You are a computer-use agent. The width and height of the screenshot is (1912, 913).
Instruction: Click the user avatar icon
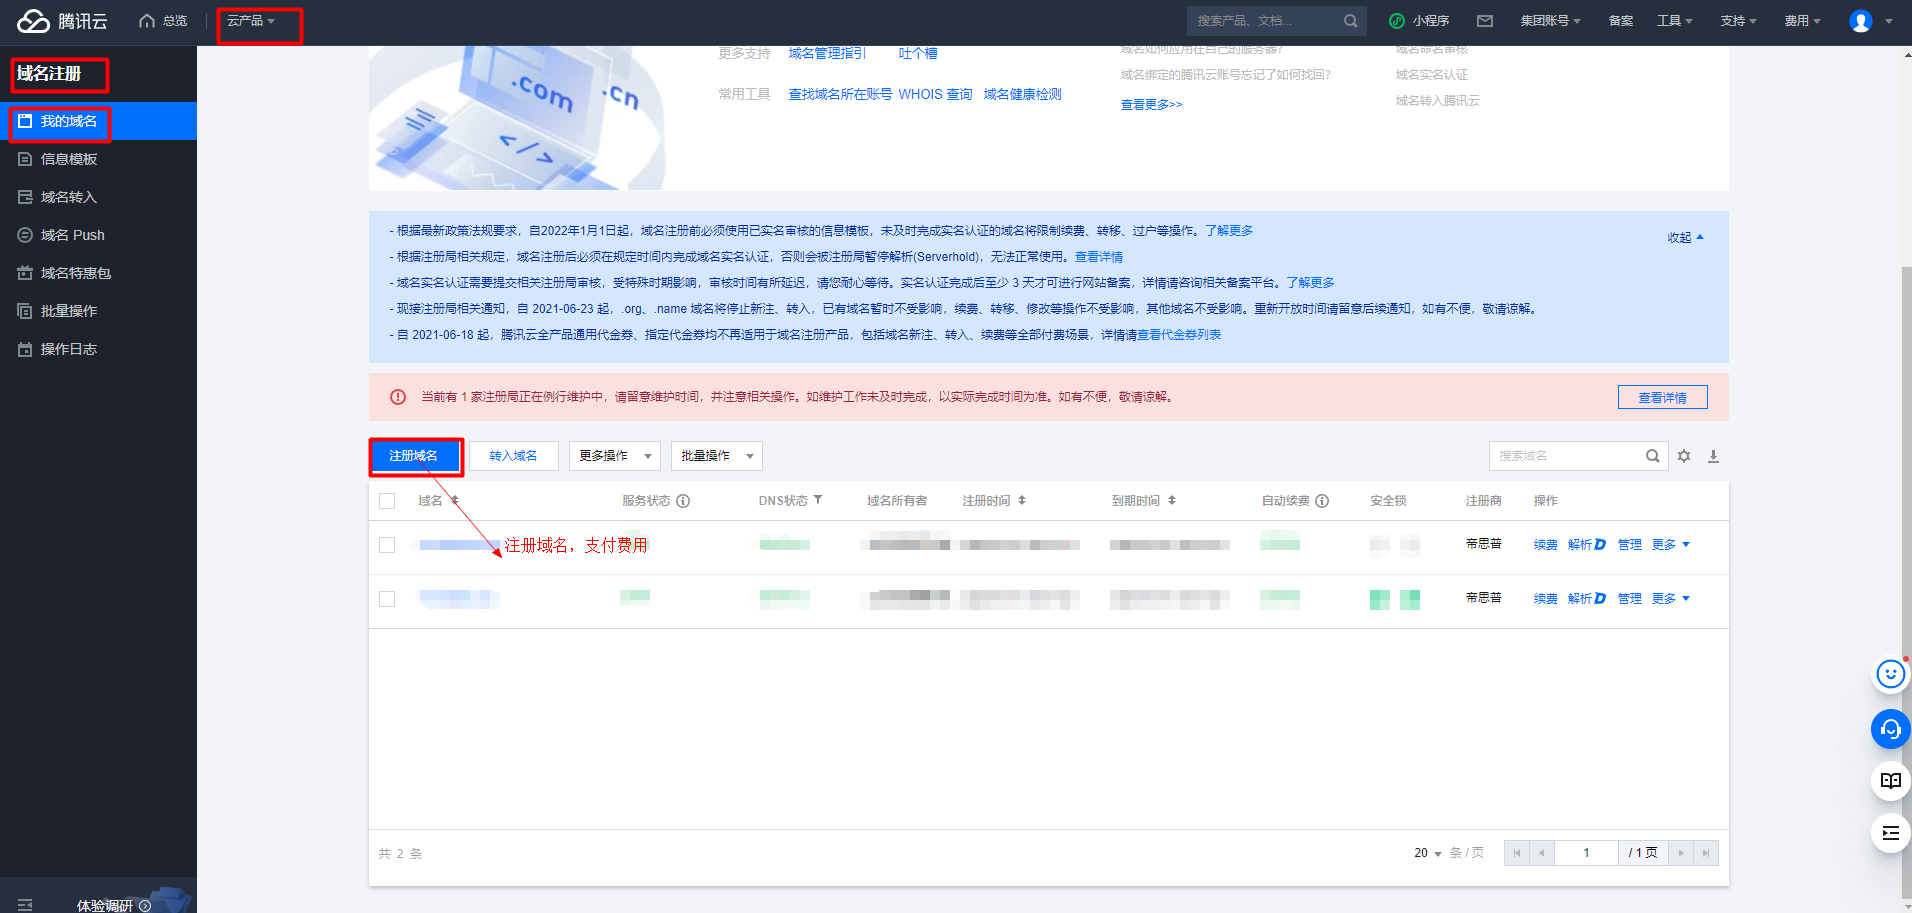(x=1861, y=21)
